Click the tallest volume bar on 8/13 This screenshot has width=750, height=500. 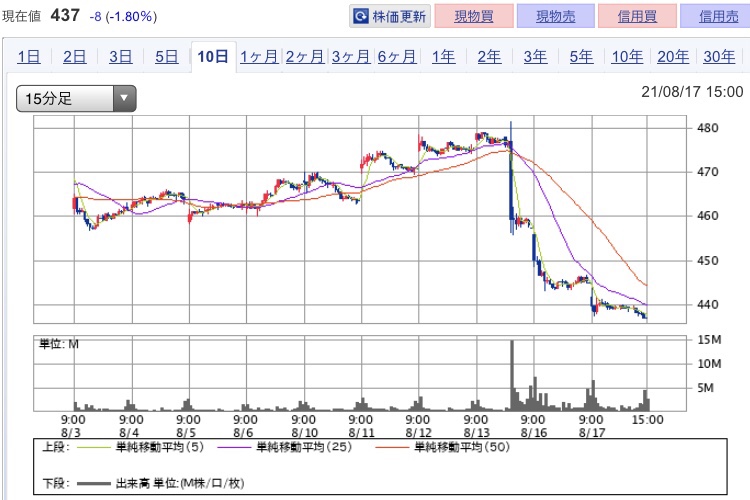point(512,375)
